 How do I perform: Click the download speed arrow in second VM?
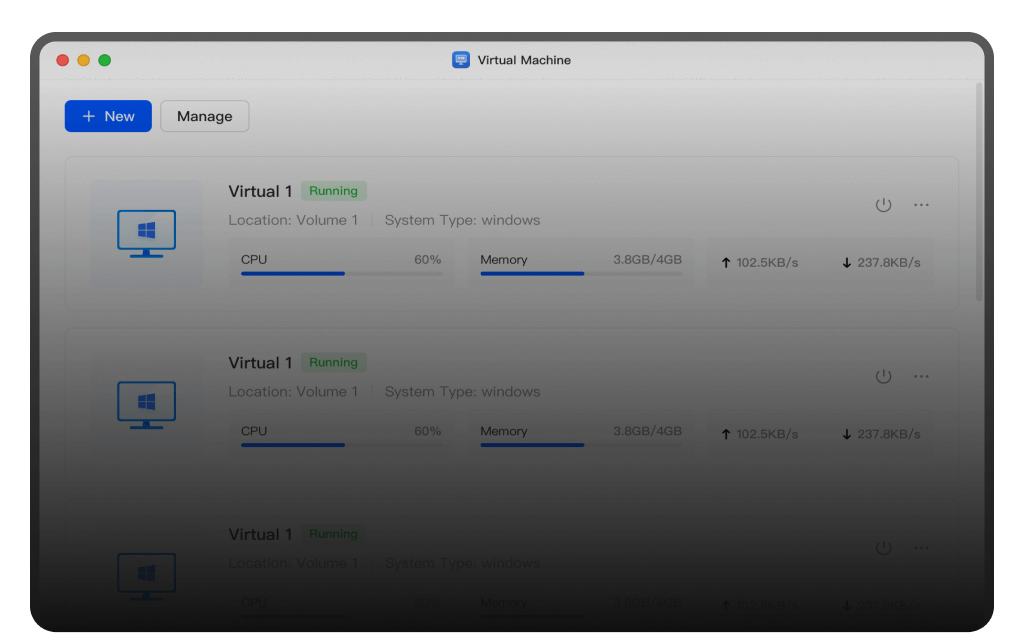(x=846, y=434)
